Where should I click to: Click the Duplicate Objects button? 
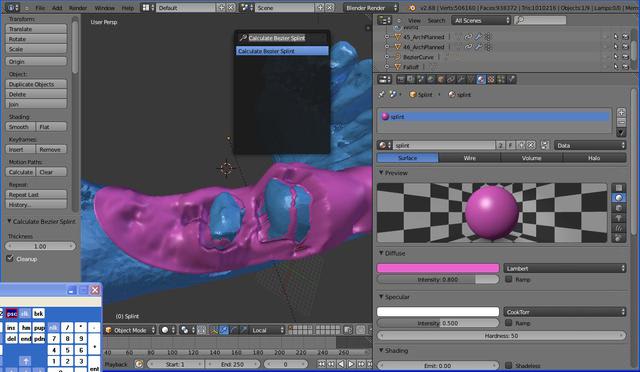coord(36,84)
